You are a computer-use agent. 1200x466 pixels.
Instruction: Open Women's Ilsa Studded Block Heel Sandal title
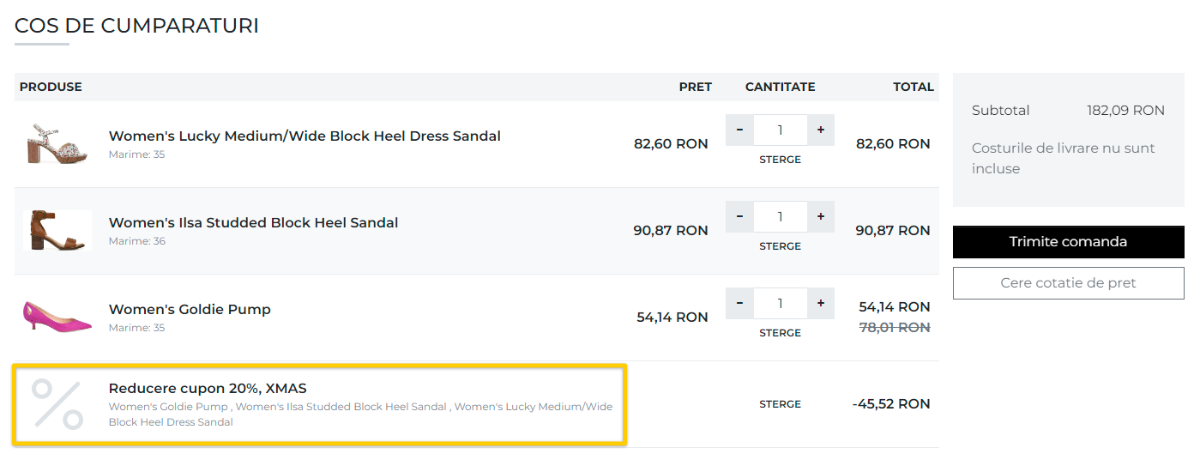point(253,222)
